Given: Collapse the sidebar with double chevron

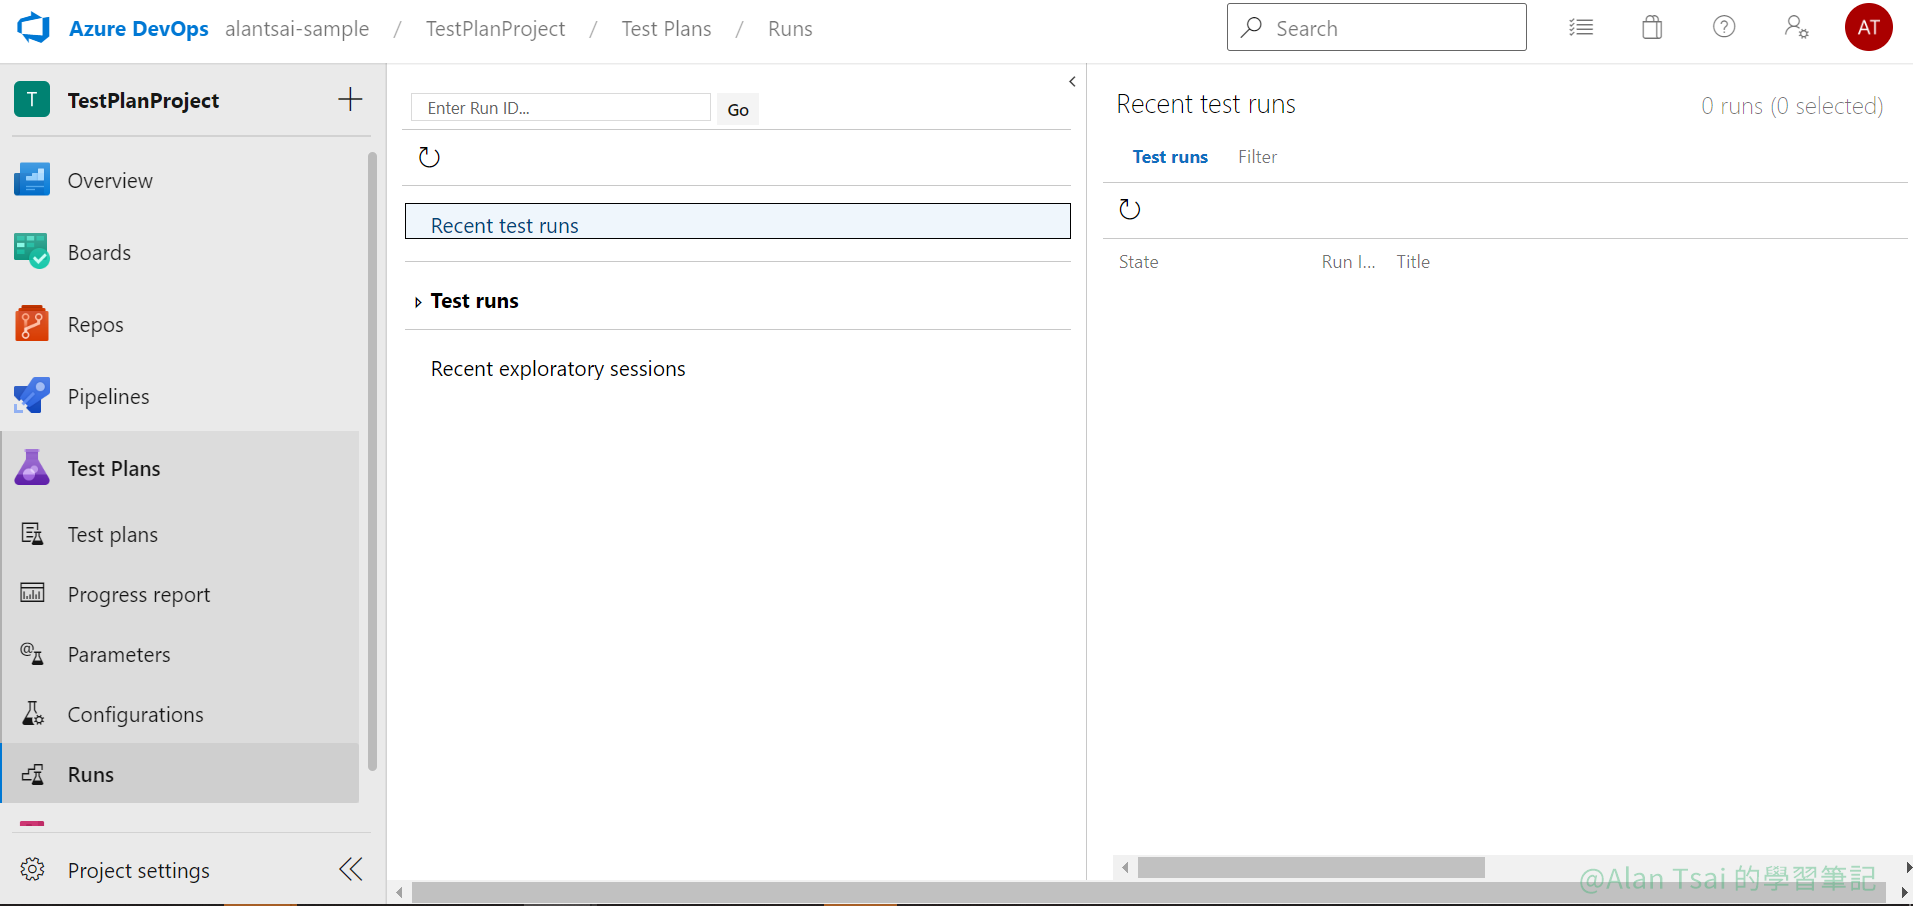Looking at the screenshot, I should click(350, 869).
